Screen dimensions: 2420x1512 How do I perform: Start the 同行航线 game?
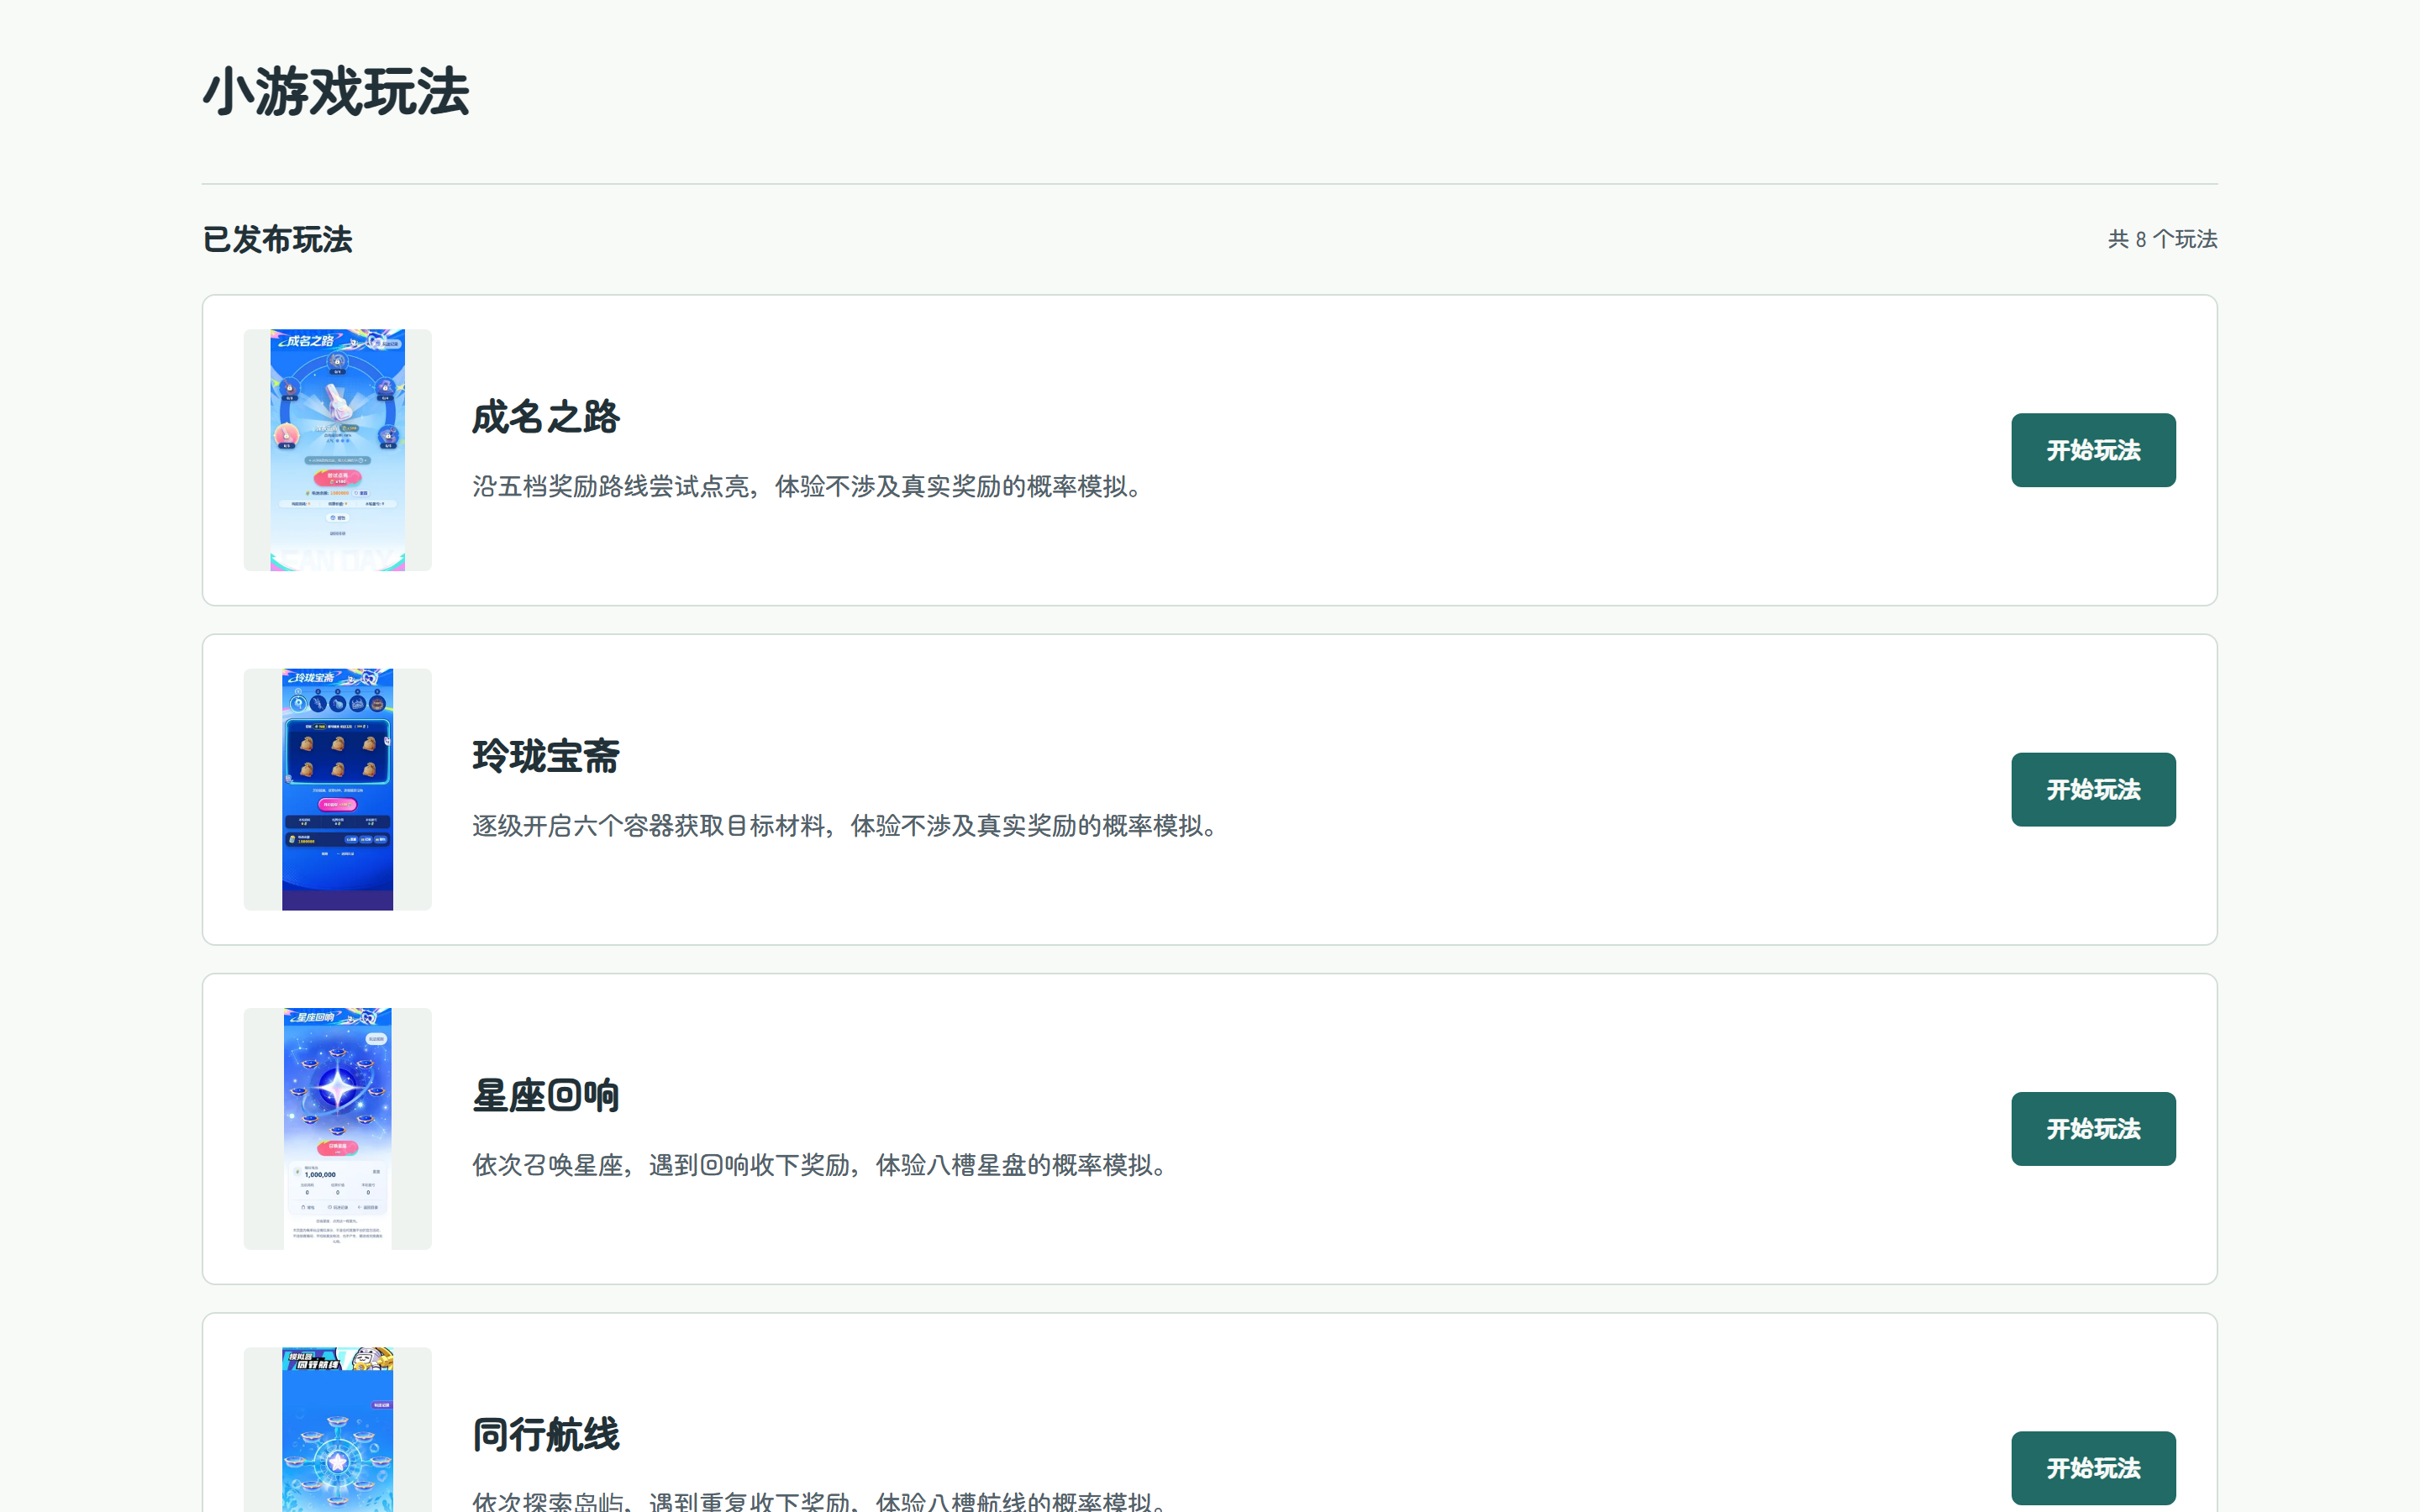coord(2093,1467)
